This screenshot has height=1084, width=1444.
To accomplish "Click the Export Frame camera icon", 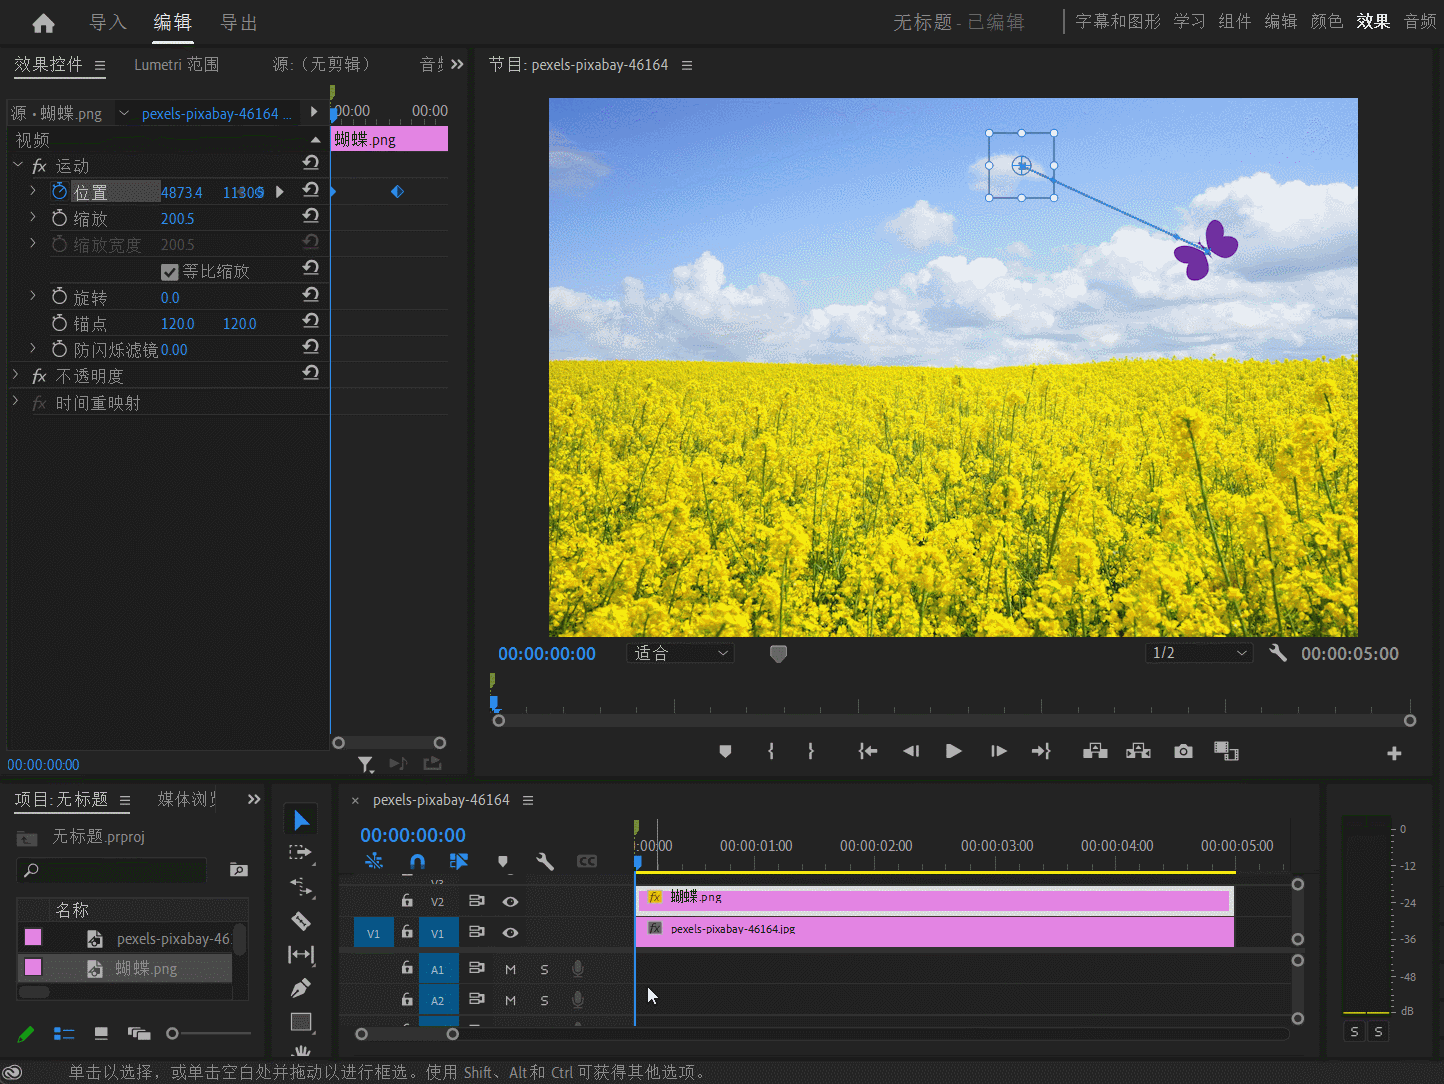I will click(x=1183, y=751).
